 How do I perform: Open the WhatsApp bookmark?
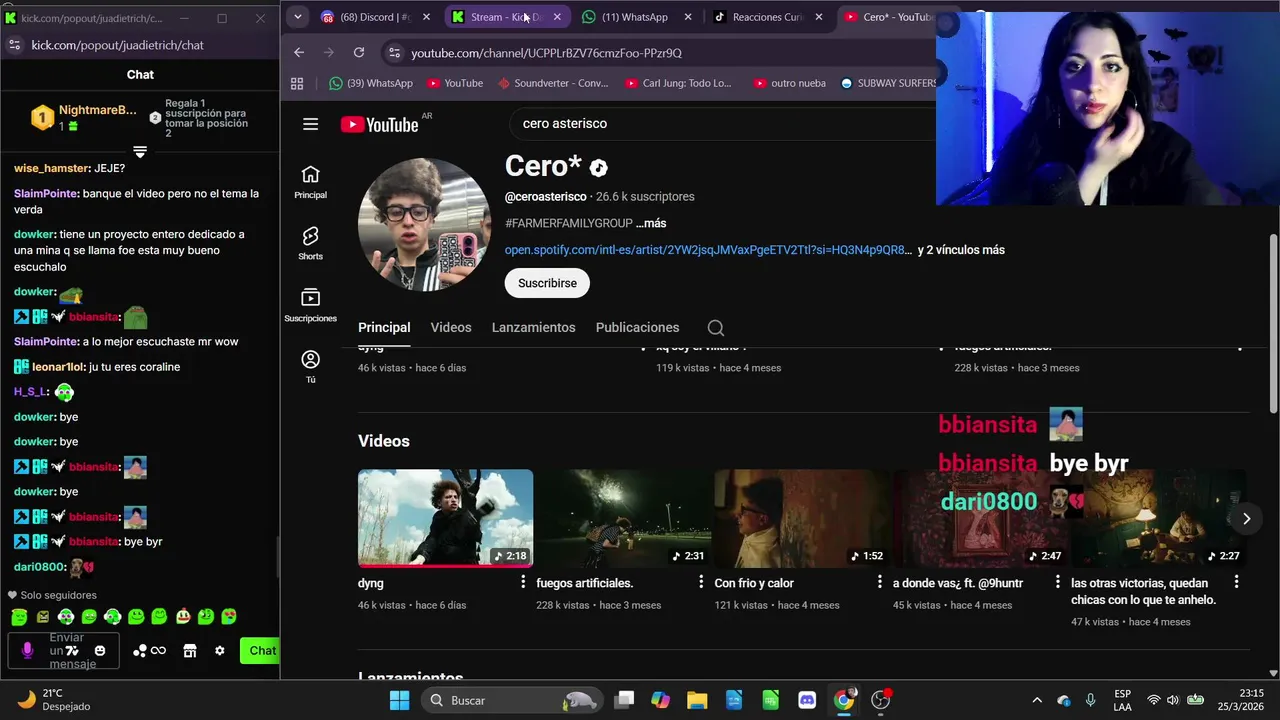pyautogui.click(x=371, y=83)
